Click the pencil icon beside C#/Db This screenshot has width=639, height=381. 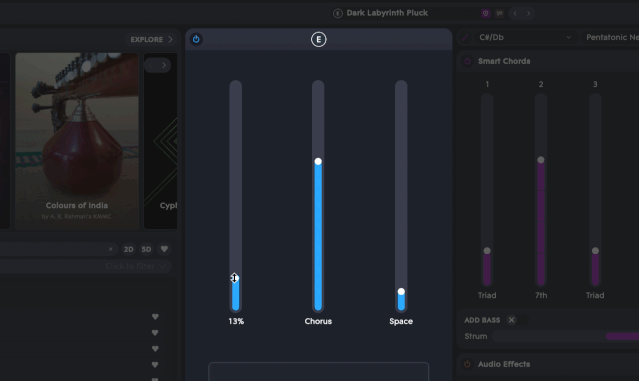coord(466,37)
